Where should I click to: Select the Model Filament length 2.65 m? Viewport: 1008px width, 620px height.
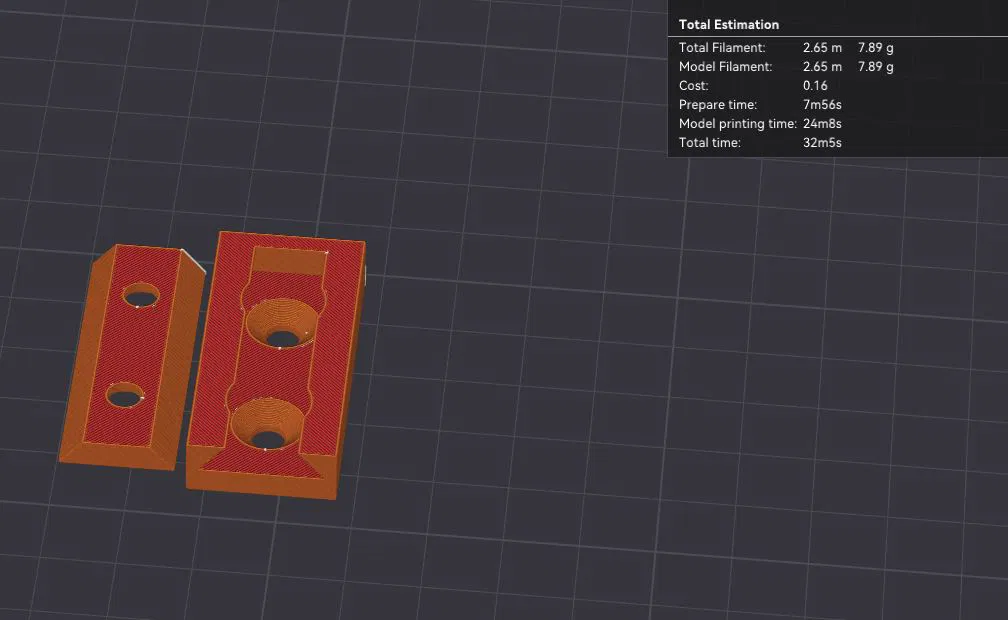point(822,67)
